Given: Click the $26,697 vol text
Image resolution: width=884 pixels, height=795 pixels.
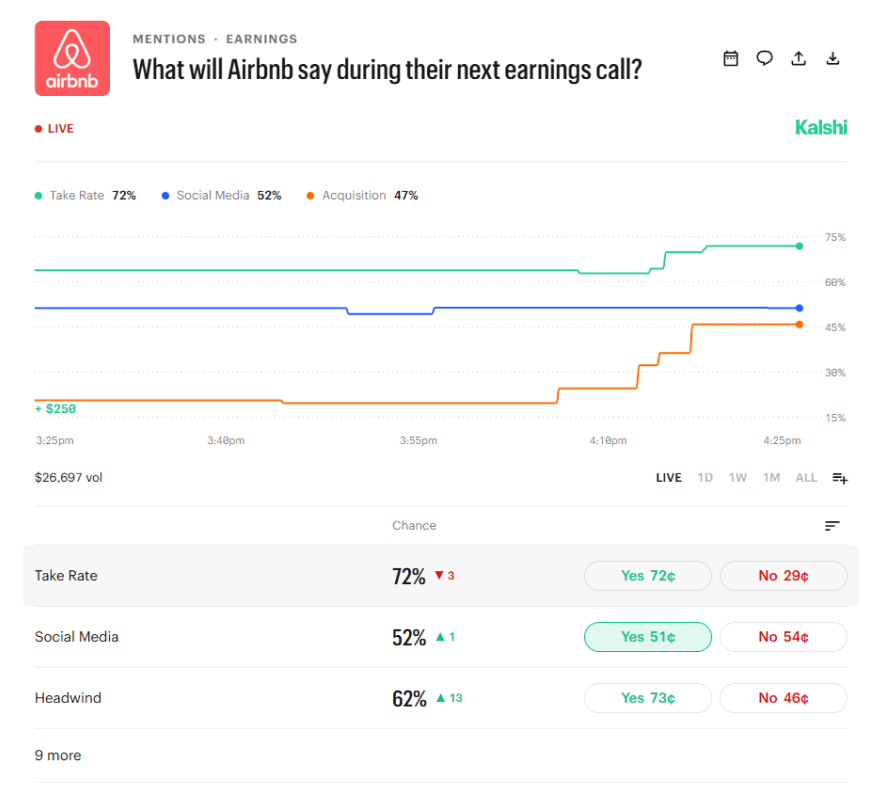Looking at the screenshot, I should tap(68, 478).
